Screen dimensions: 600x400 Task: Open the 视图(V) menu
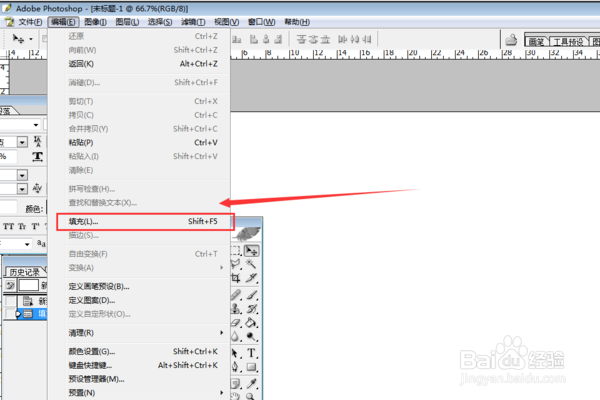coord(226,22)
